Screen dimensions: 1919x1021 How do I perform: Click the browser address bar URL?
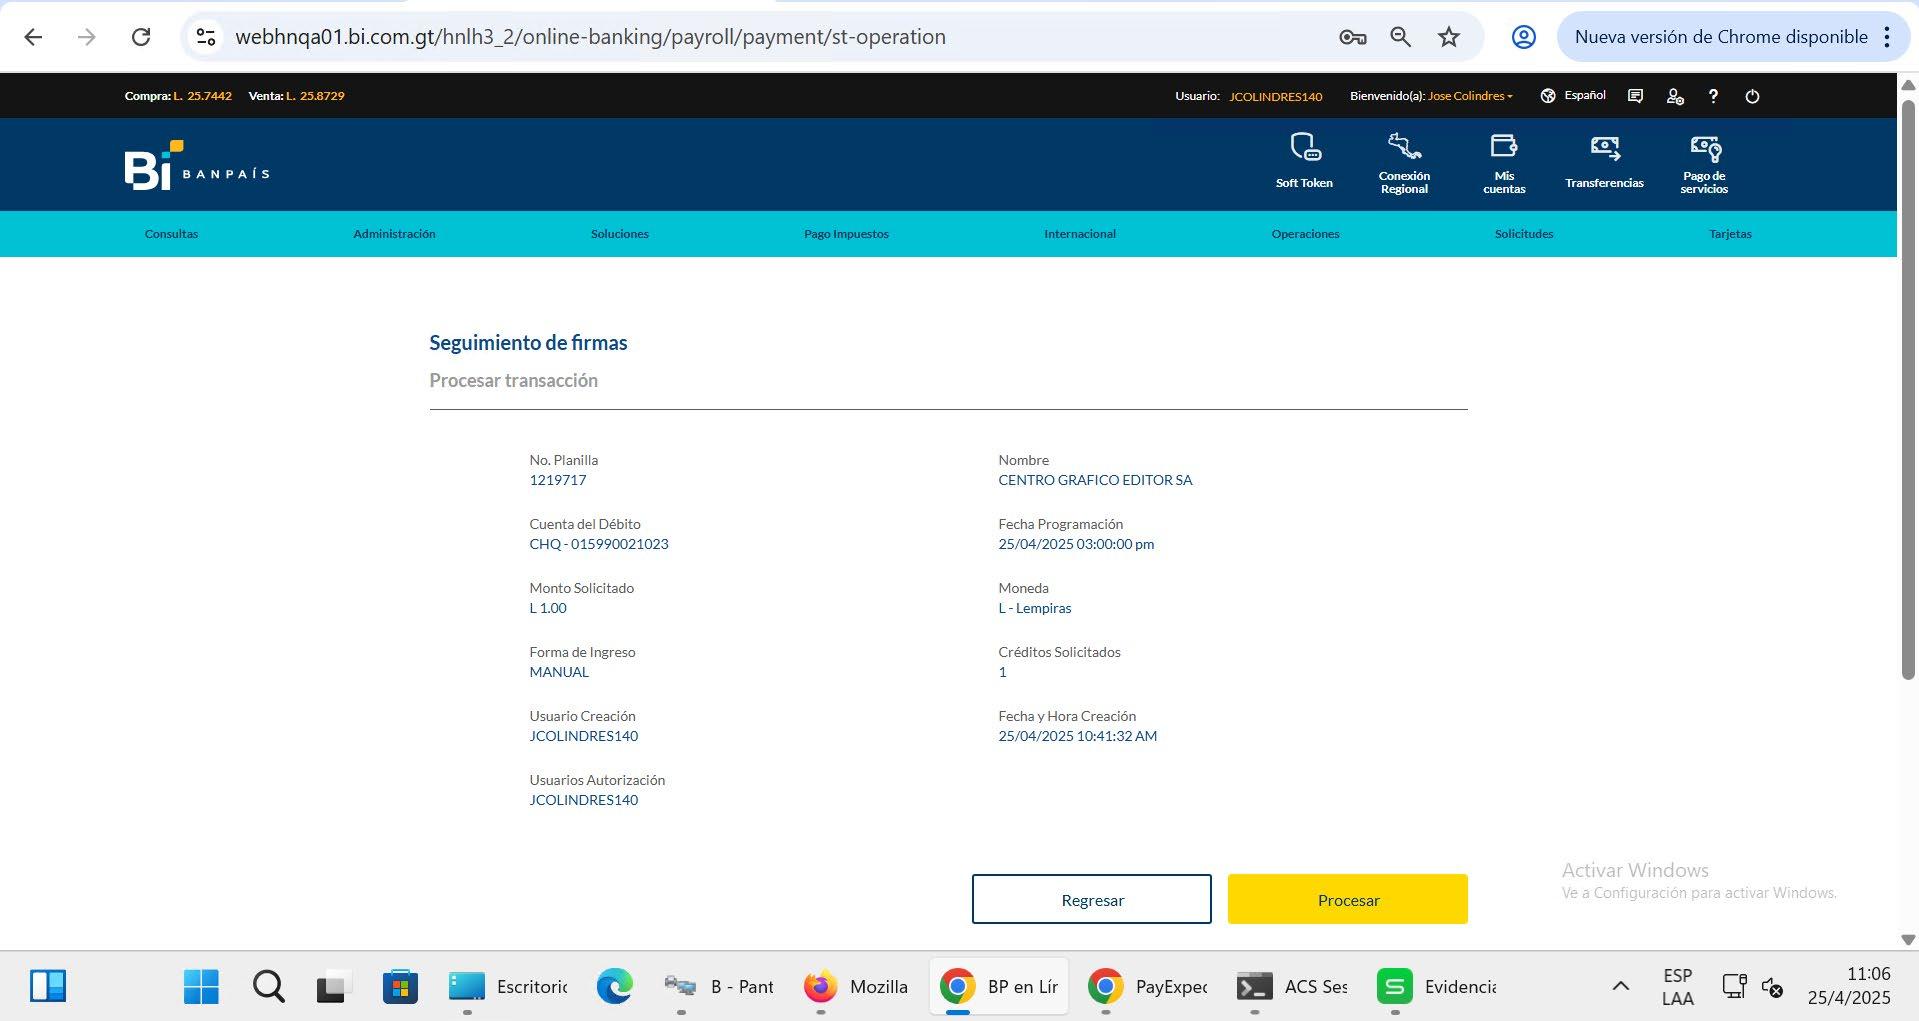pyautogui.click(x=590, y=37)
